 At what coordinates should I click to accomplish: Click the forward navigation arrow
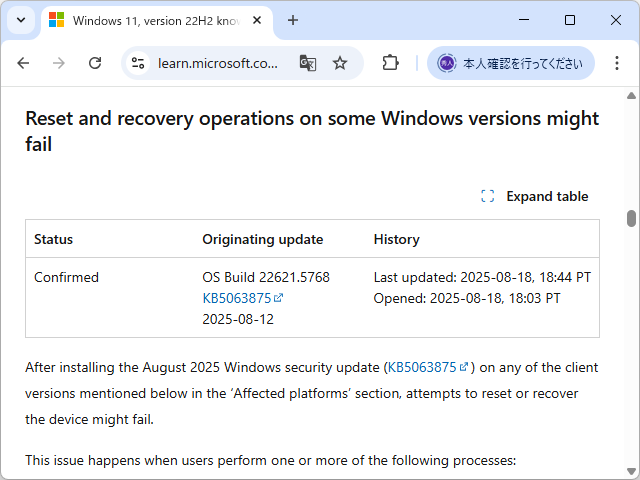pyautogui.click(x=59, y=63)
